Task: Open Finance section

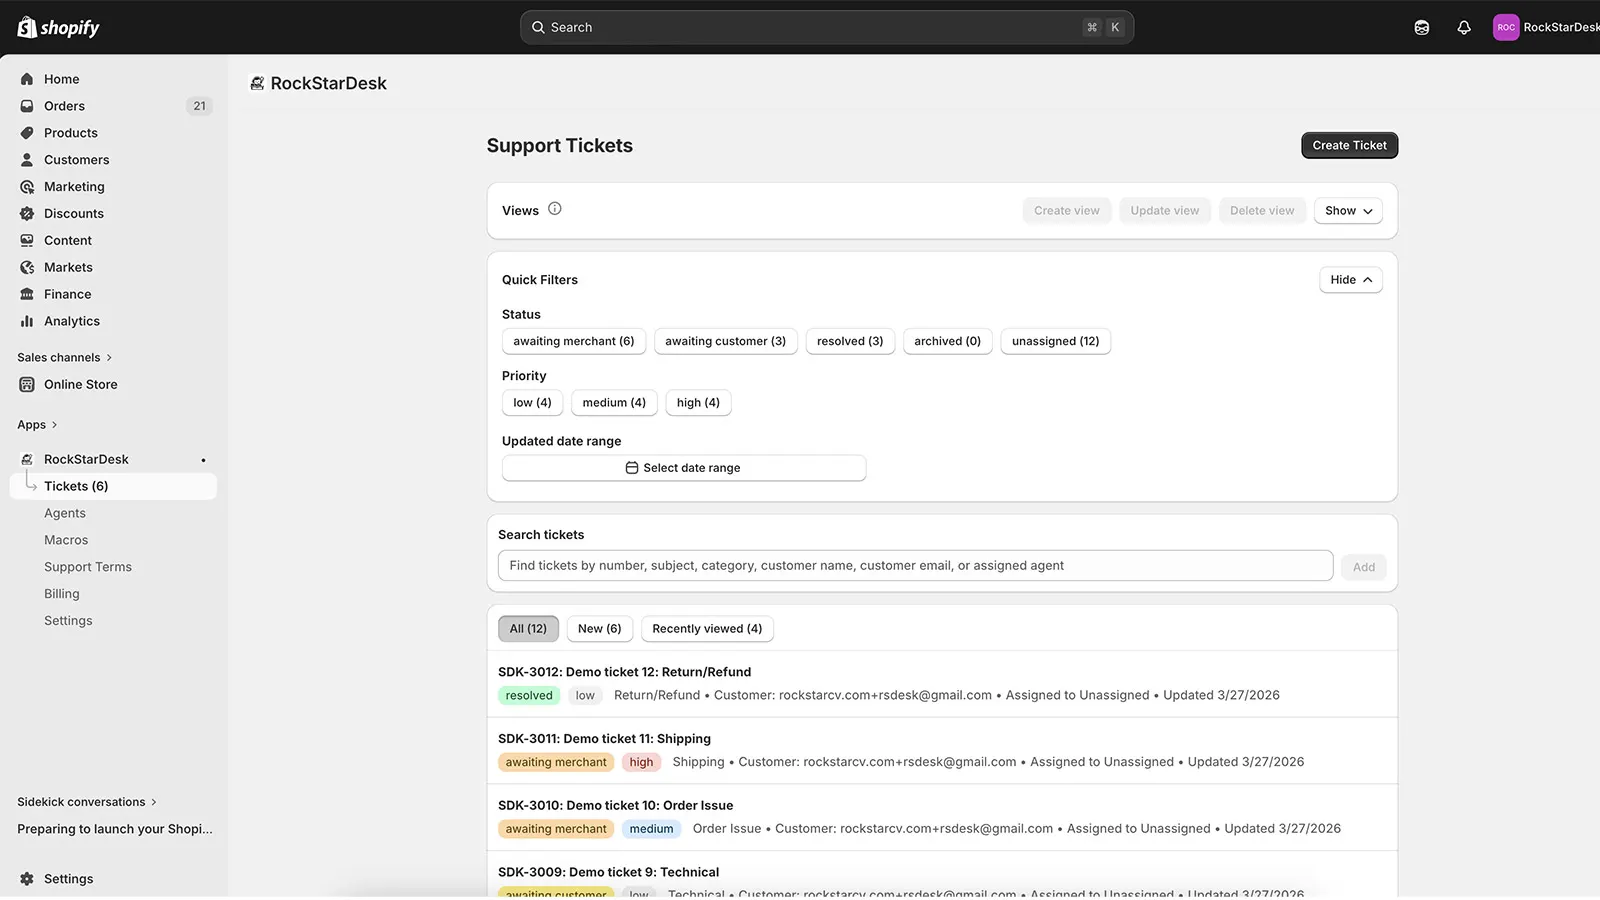Action: click(x=67, y=295)
